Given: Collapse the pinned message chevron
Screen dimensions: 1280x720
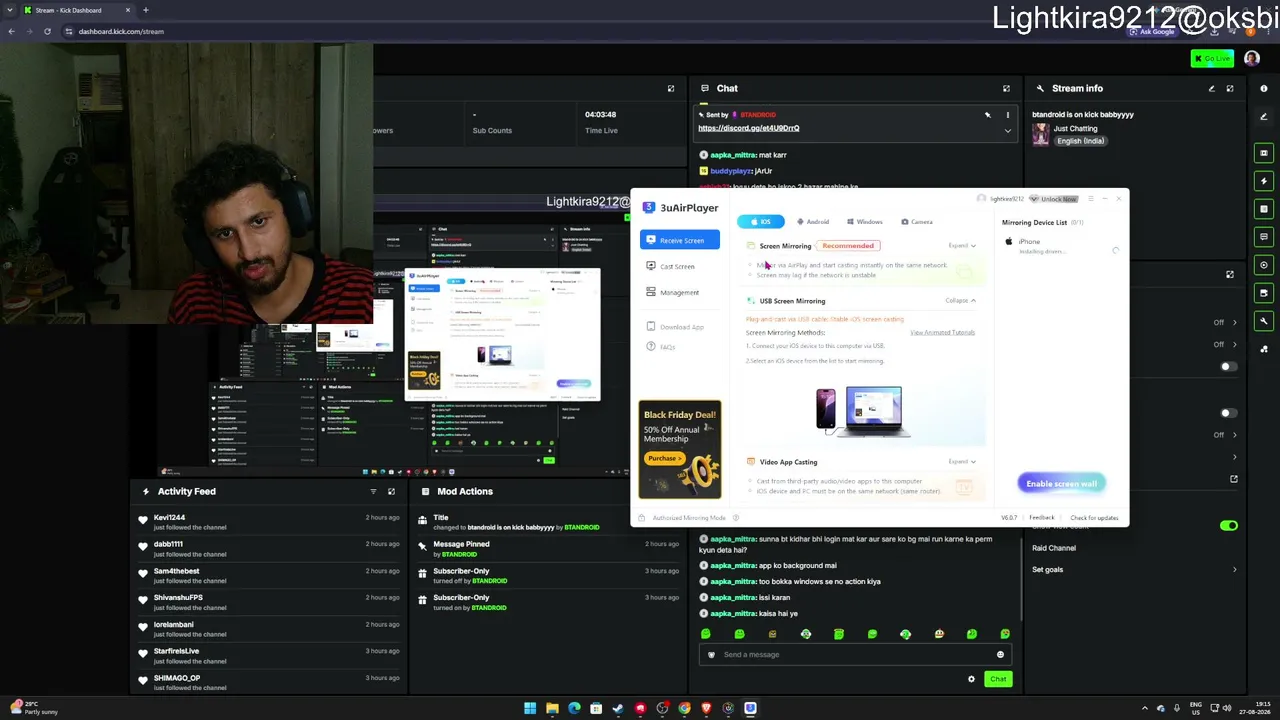Looking at the screenshot, I should click(1007, 131).
